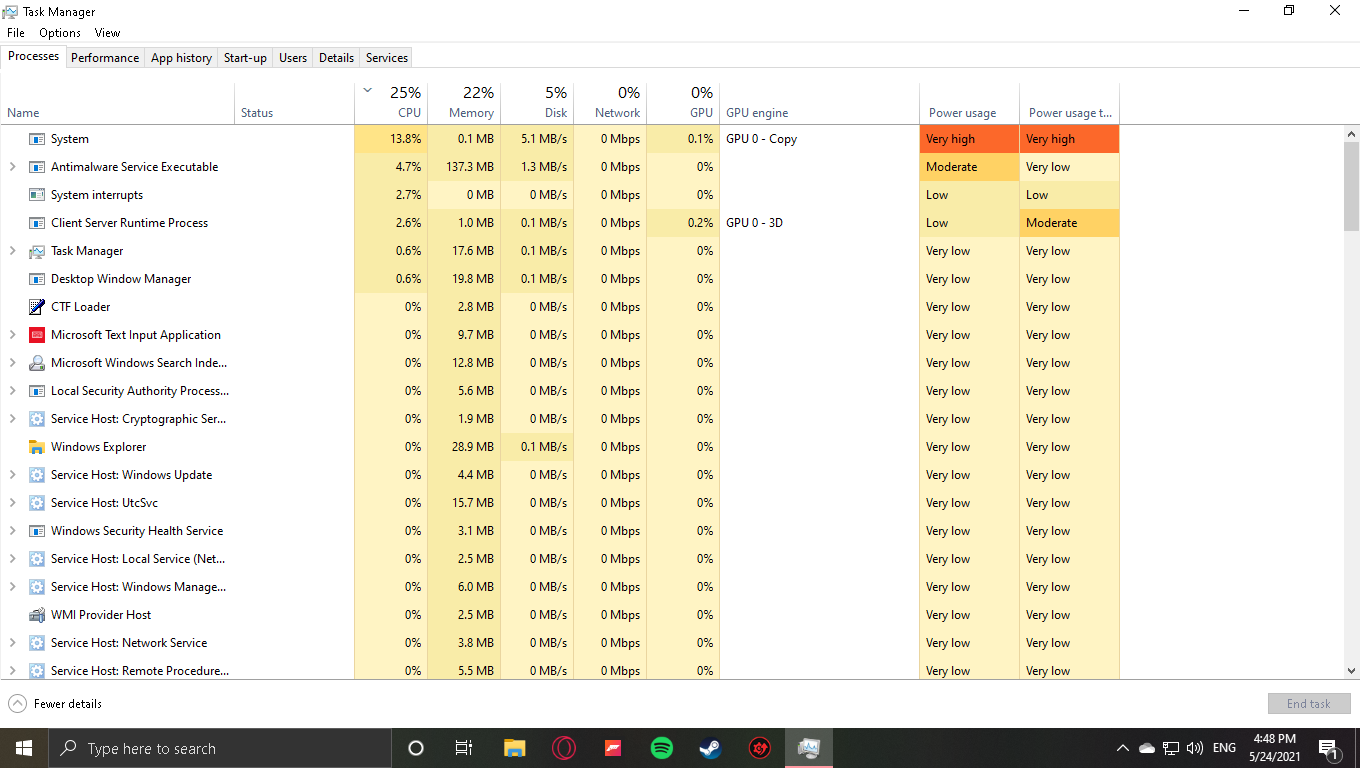Open the Options menu
This screenshot has width=1360, height=768.
(x=60, y=33)
